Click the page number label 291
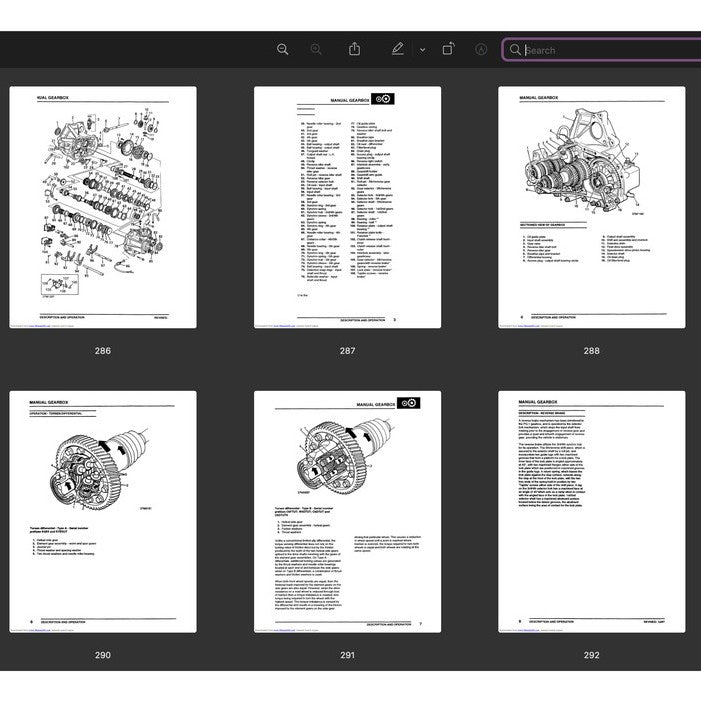This screenshot has height=701, width=701. [347, 656]
